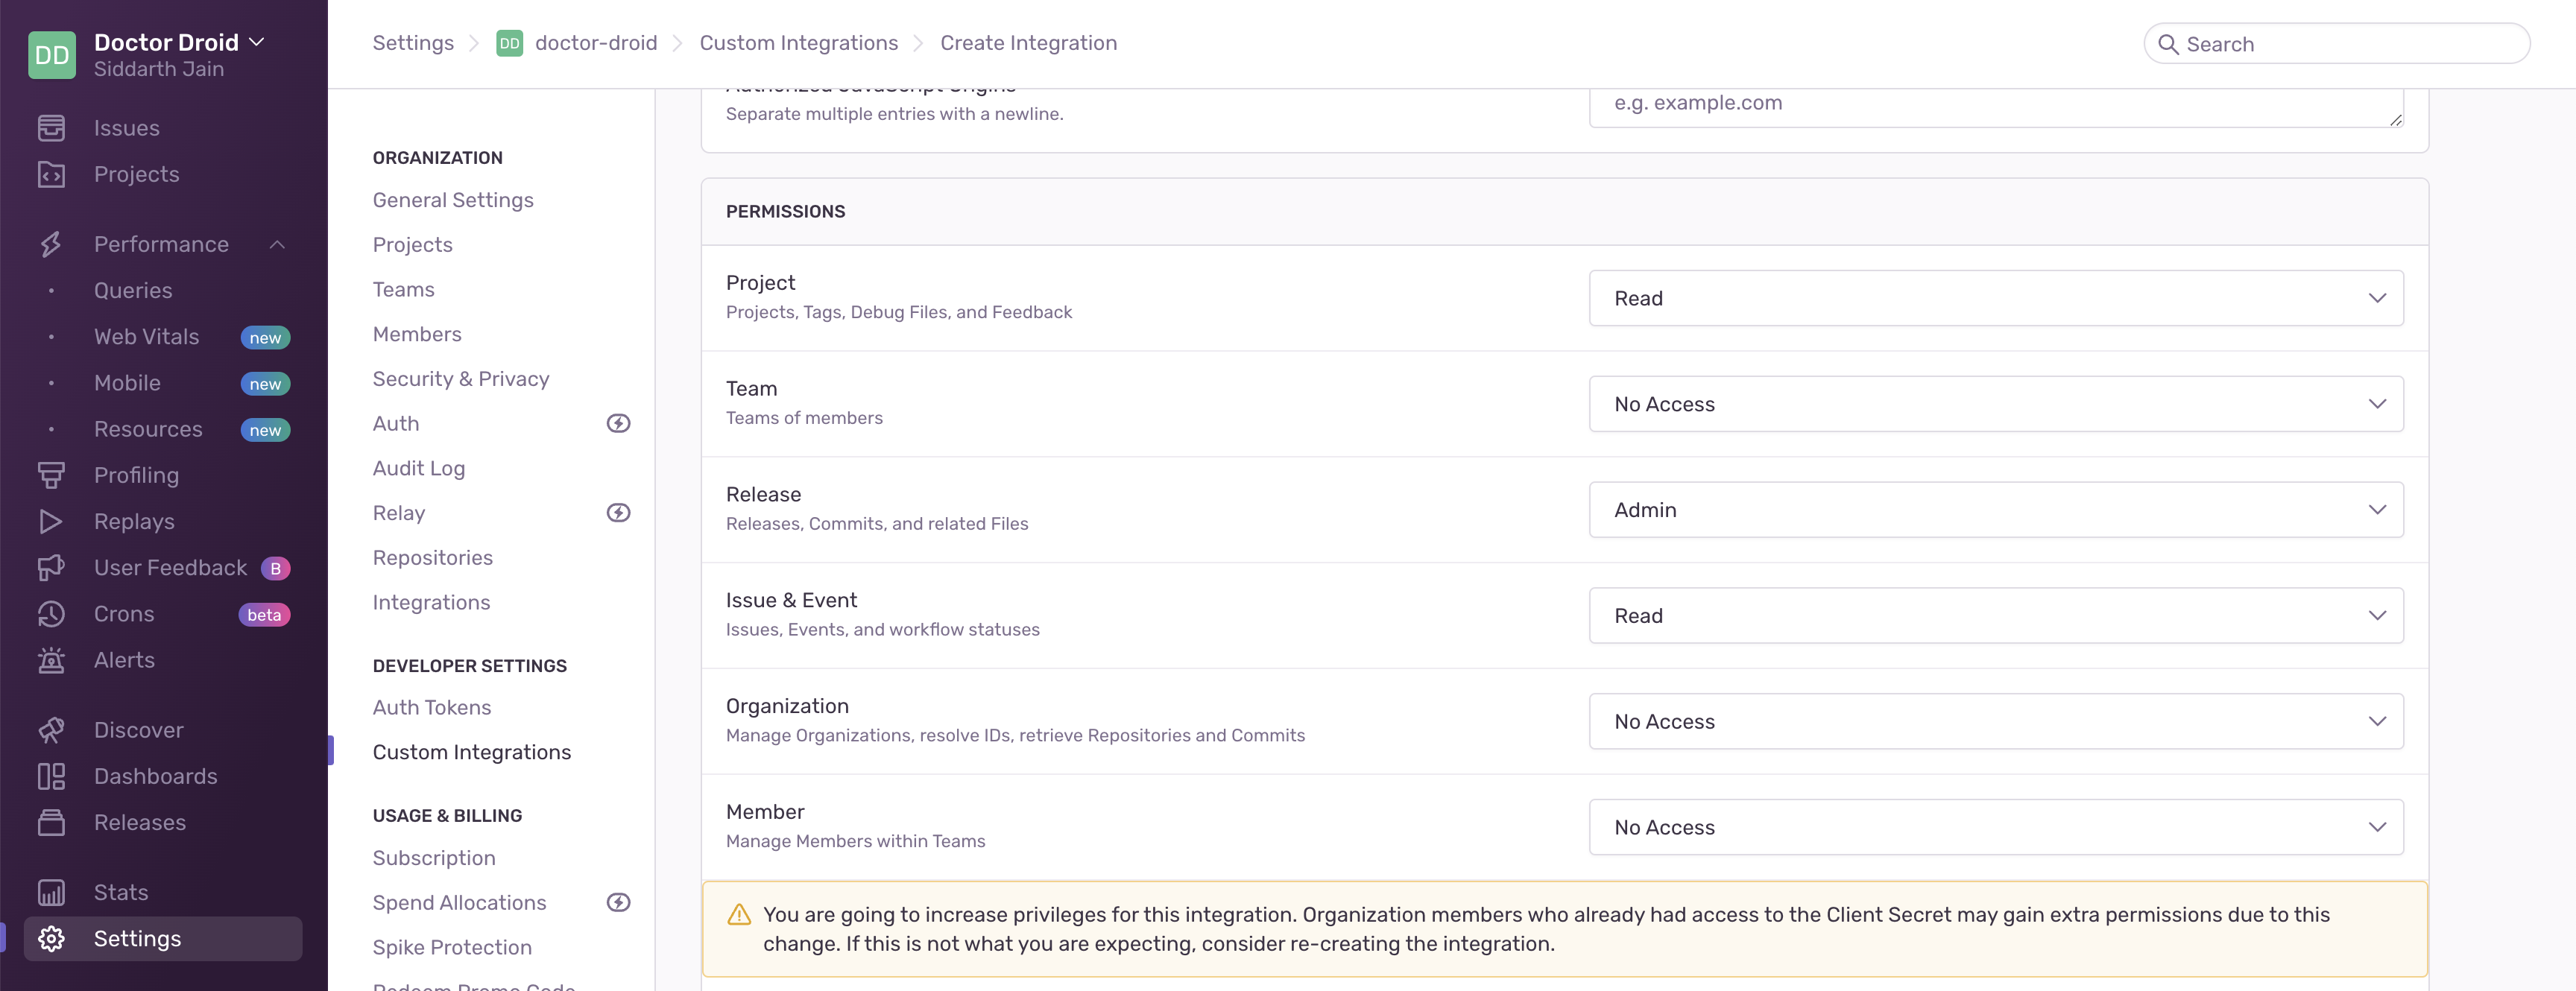2576x991 pixels.
Task: Open Repositories settings
Action: pos(432,558)
